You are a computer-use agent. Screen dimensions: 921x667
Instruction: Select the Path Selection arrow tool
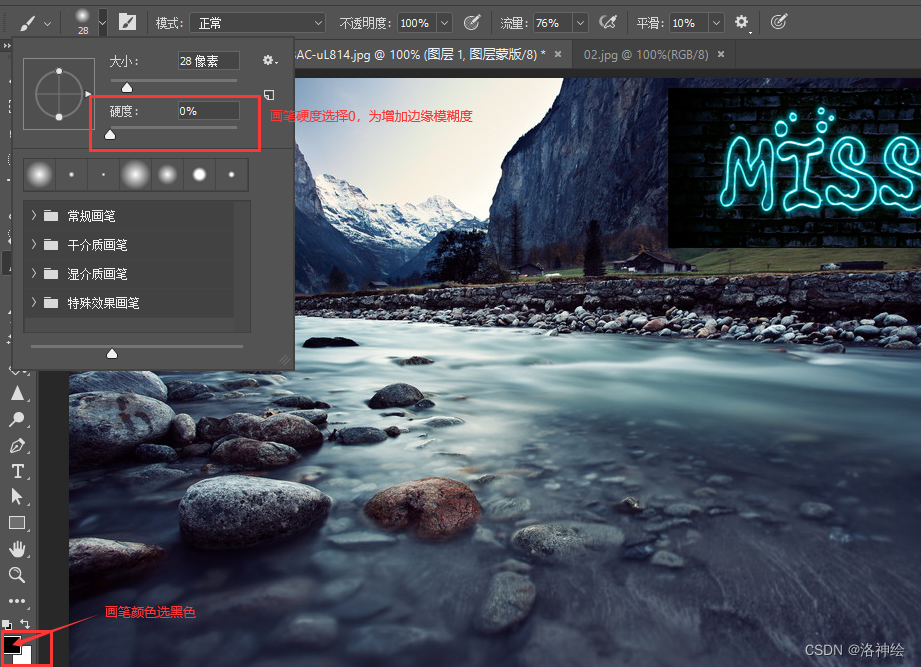click(17, 497)
